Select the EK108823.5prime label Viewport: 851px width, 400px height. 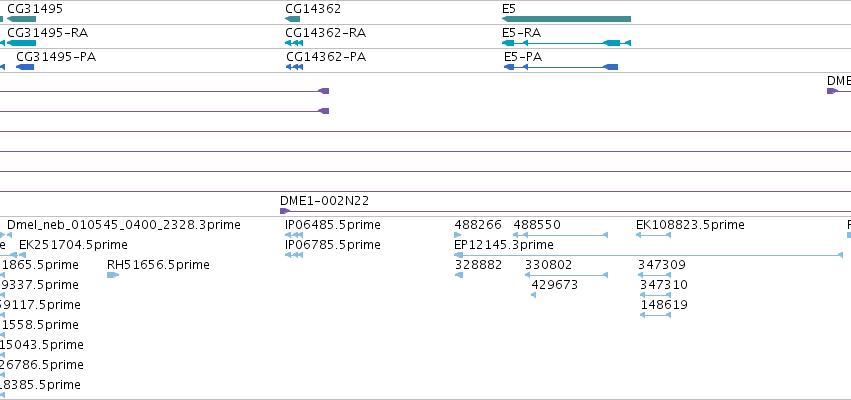690,225
